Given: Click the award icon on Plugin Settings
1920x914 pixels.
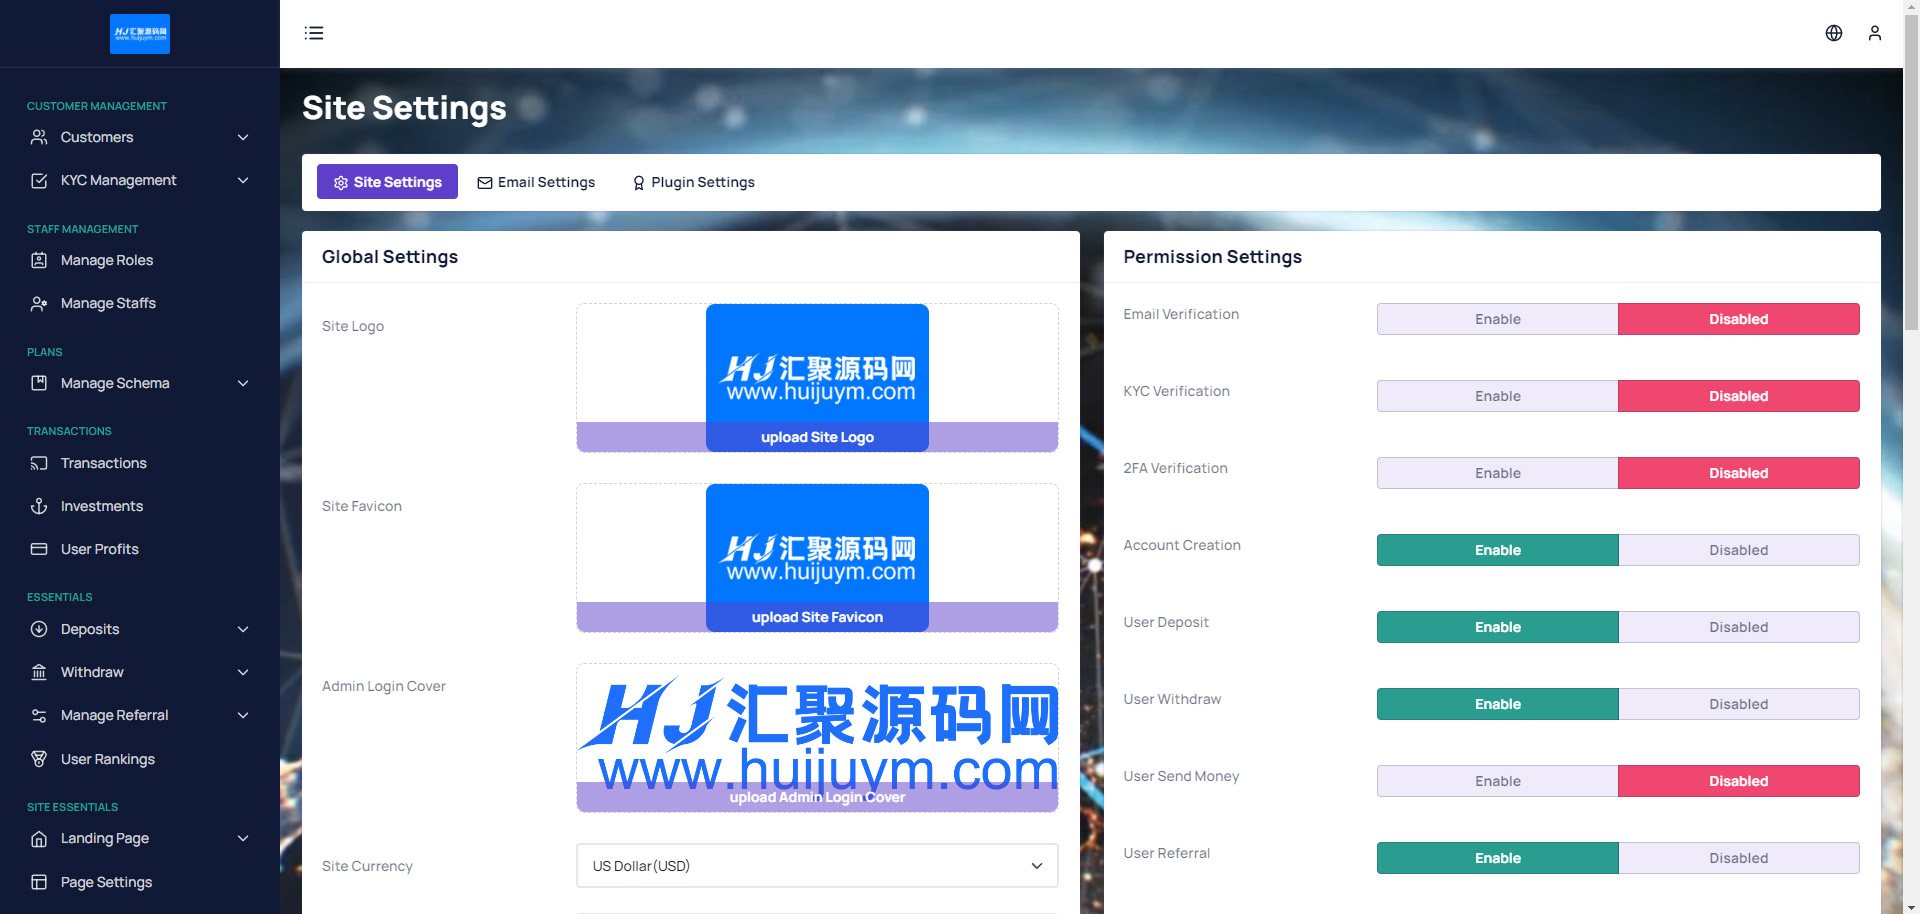Looking at the screenshot, I should coord(639,182).
